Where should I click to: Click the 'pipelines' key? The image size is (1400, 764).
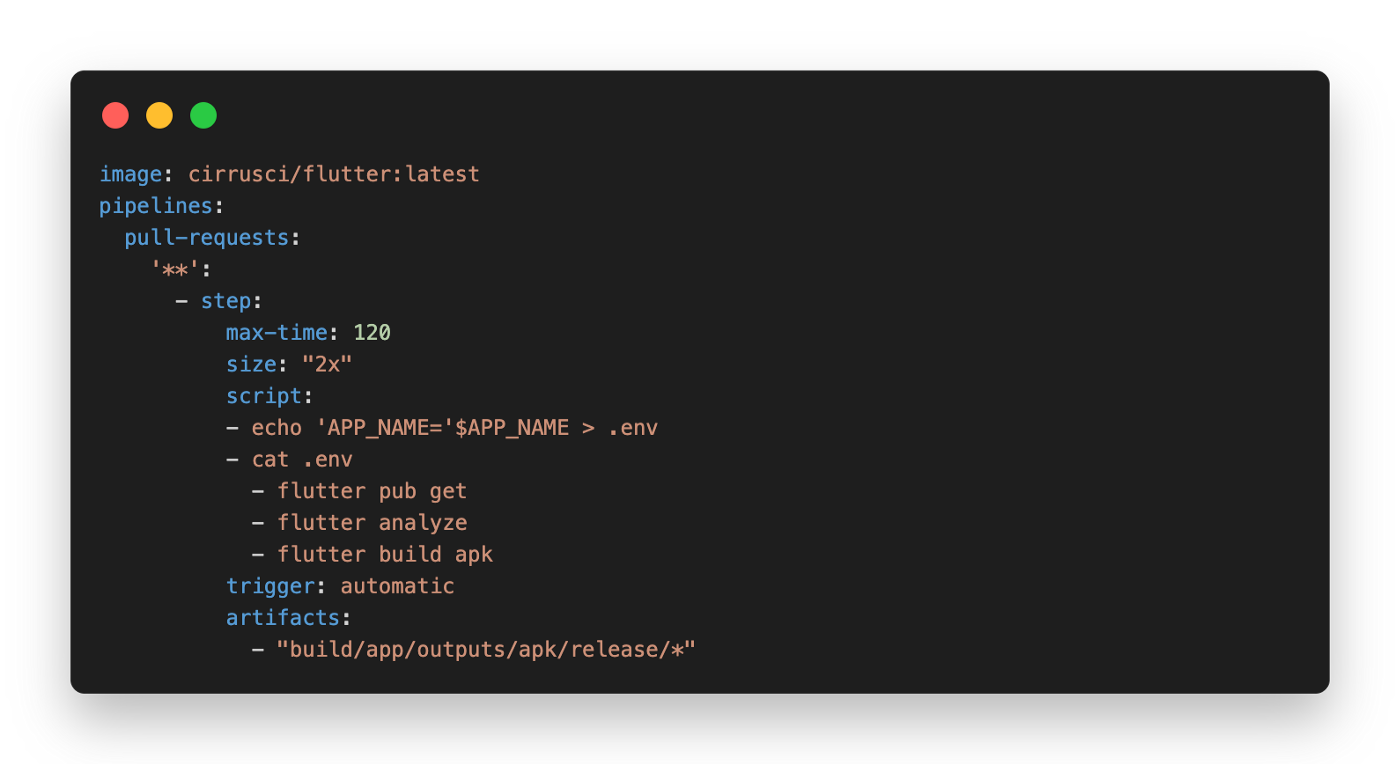click(x=155, y=206)
